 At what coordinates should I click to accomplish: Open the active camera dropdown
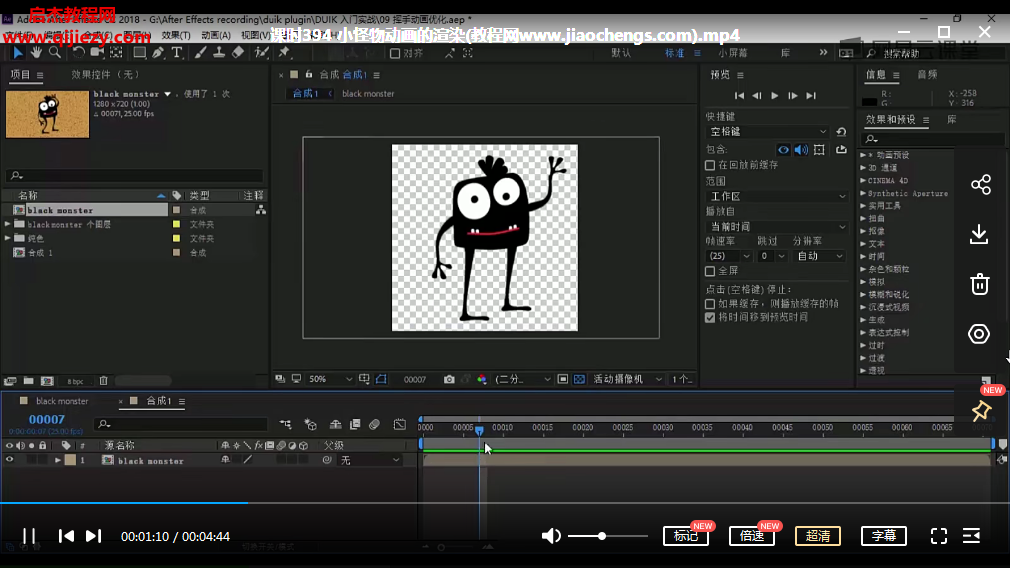pyautogui.click(x=627, y=379)
